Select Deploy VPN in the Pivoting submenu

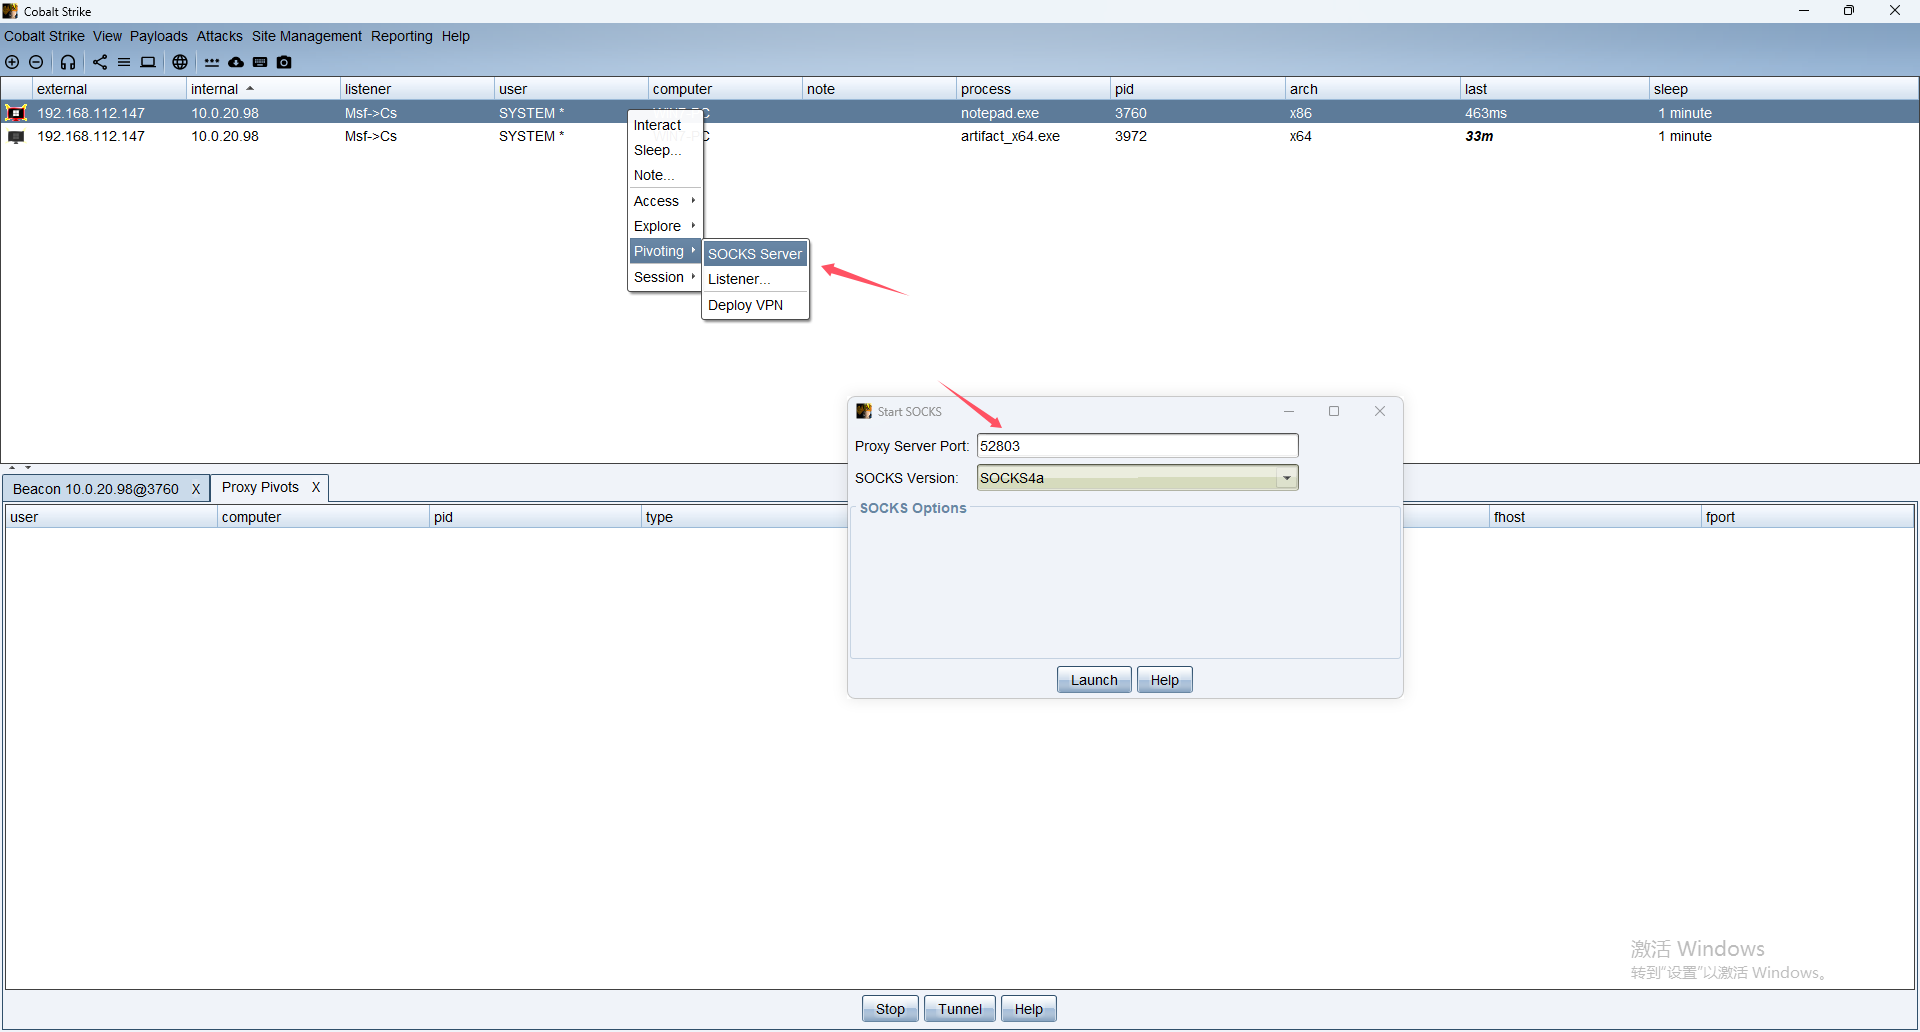click(755, 305)
